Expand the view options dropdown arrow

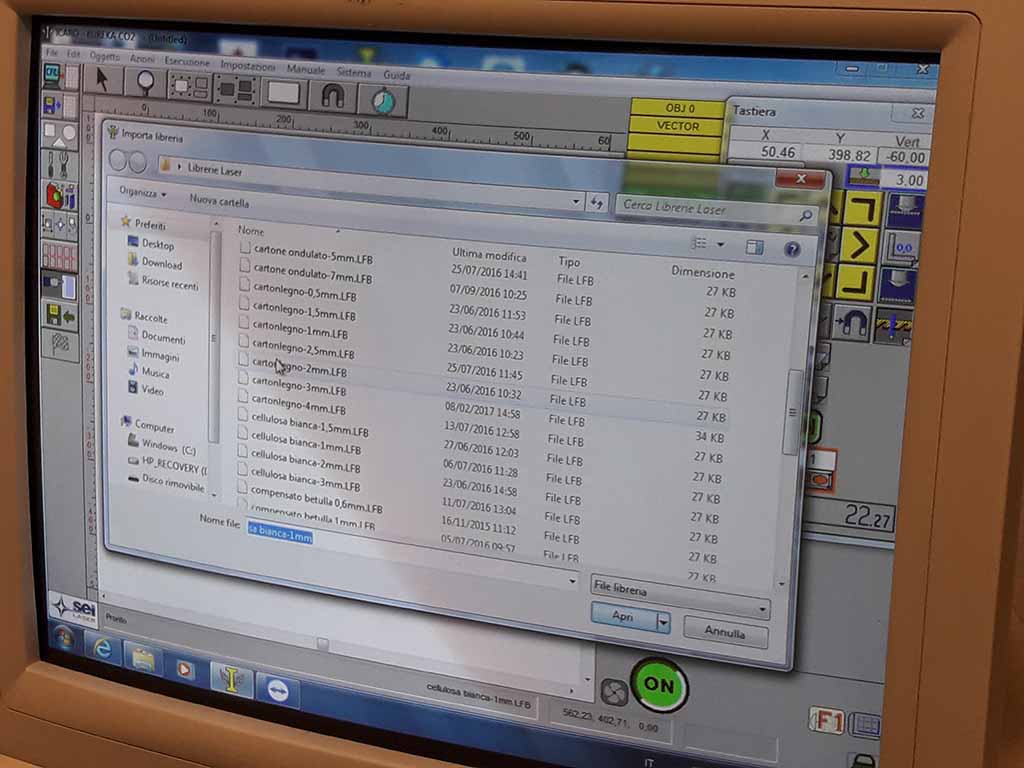pos(720,245)
